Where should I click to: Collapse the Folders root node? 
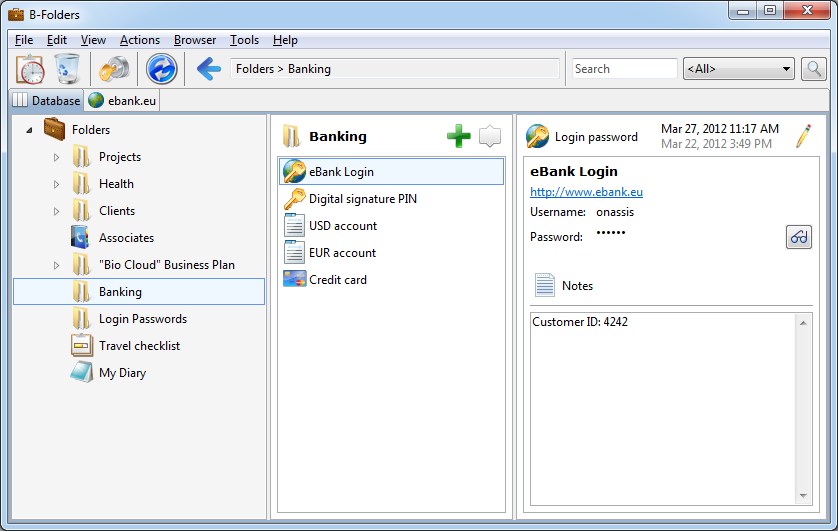[29, 130]
